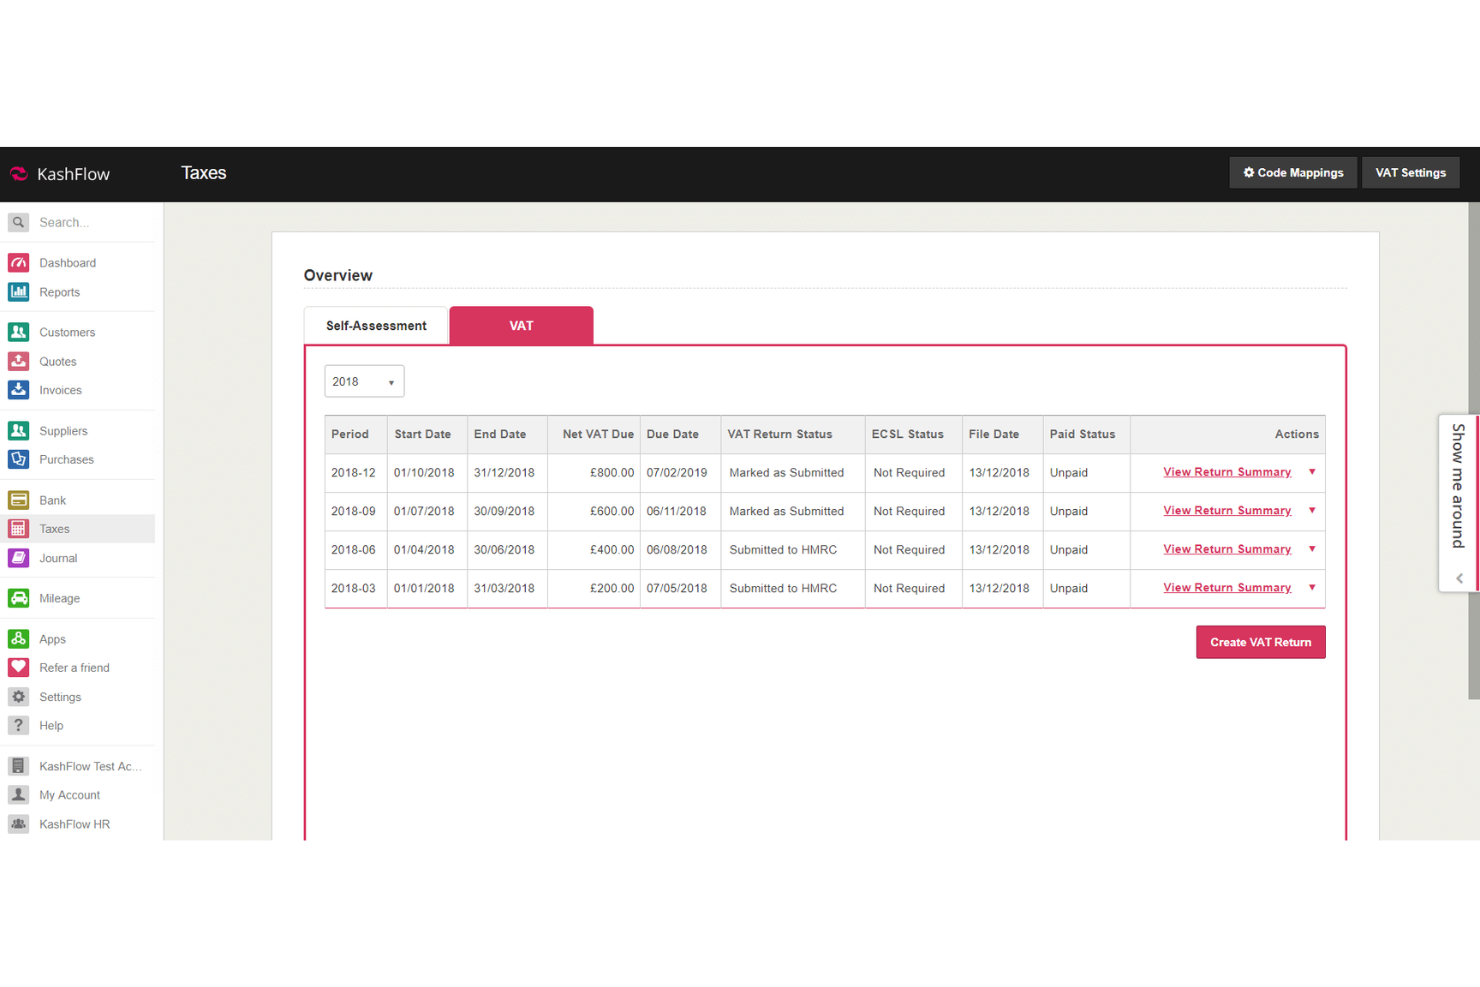View Return Summary for 2018-09
This screenshot has width=1480, height=987.
pyautogui.click(x=1227, y=510)
